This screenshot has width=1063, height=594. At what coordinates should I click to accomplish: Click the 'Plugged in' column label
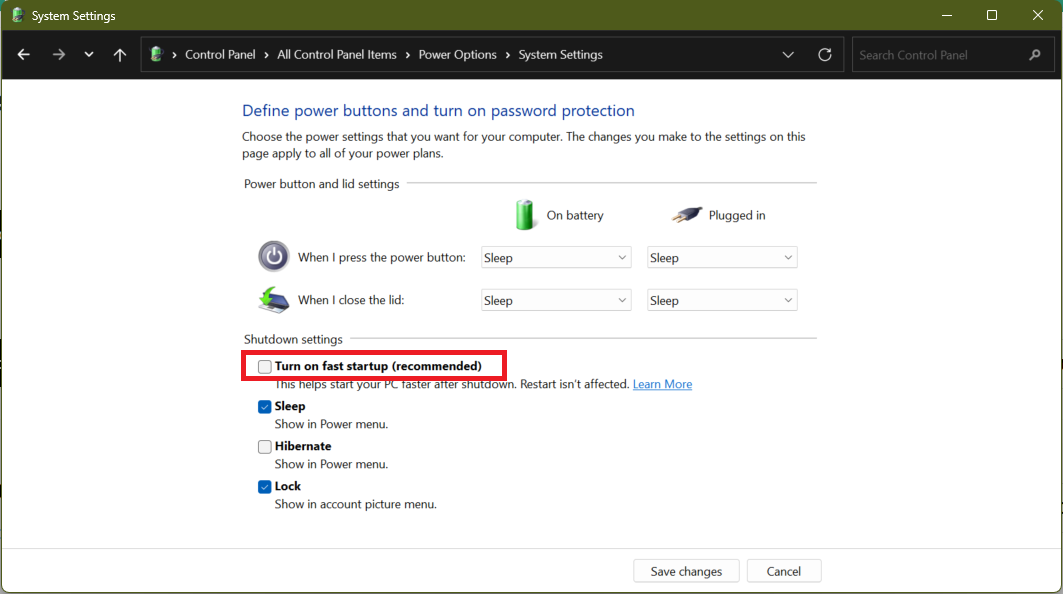point(737,216)
